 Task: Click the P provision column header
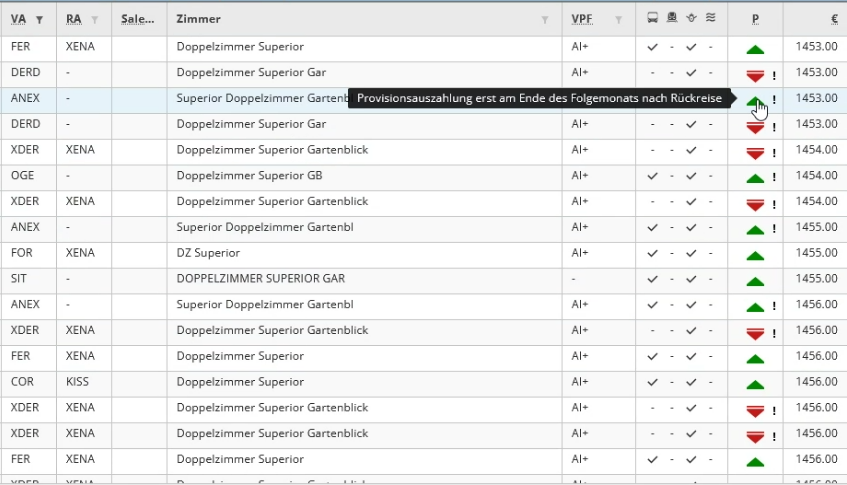pyautogui.click(x=755, y=19)
